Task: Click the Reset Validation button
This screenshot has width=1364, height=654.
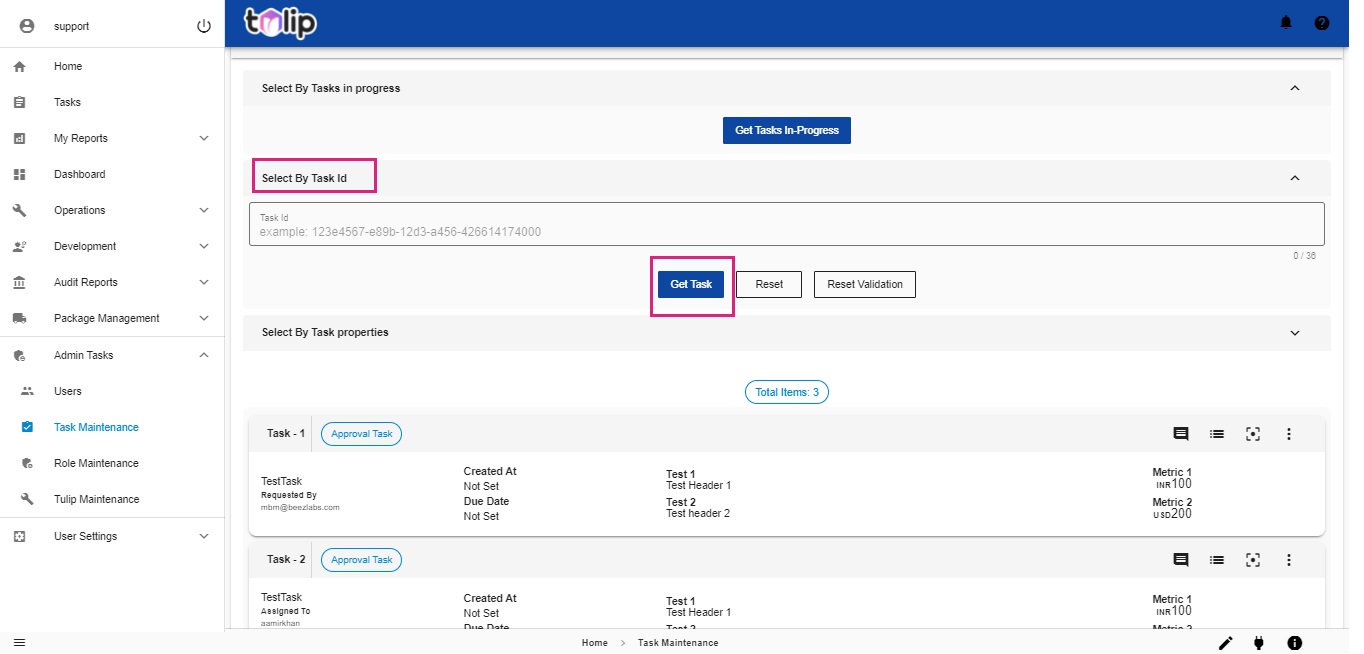Action: (865, 284)
